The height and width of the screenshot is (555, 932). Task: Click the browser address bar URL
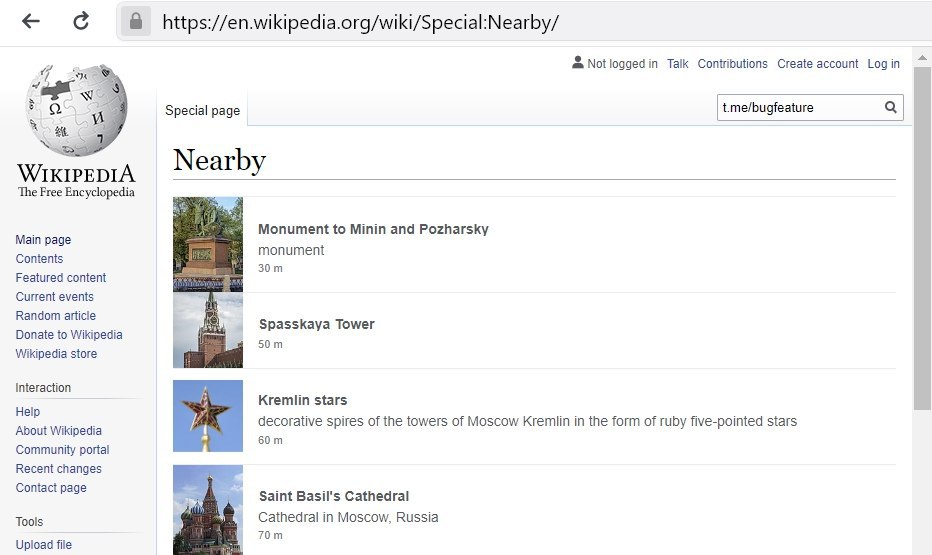pos(360,22)
